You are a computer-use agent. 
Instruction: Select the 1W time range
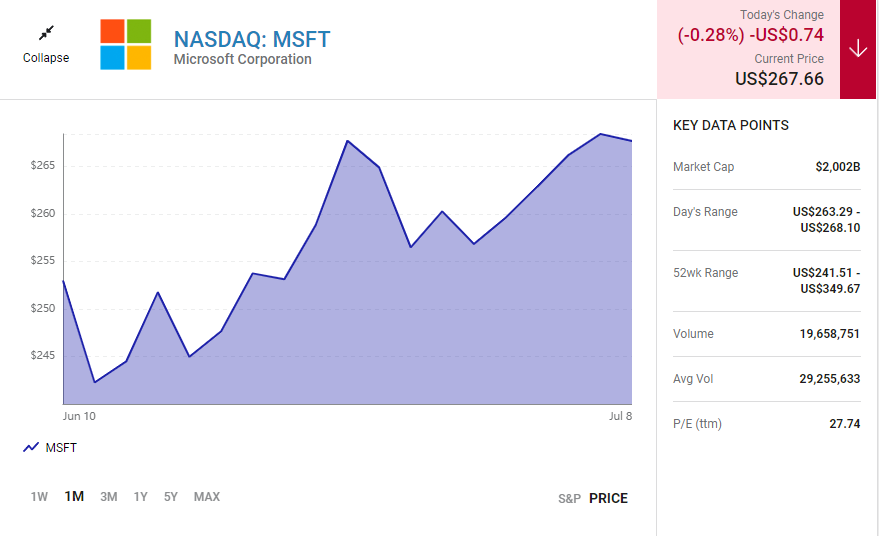[x=39, y=497]
